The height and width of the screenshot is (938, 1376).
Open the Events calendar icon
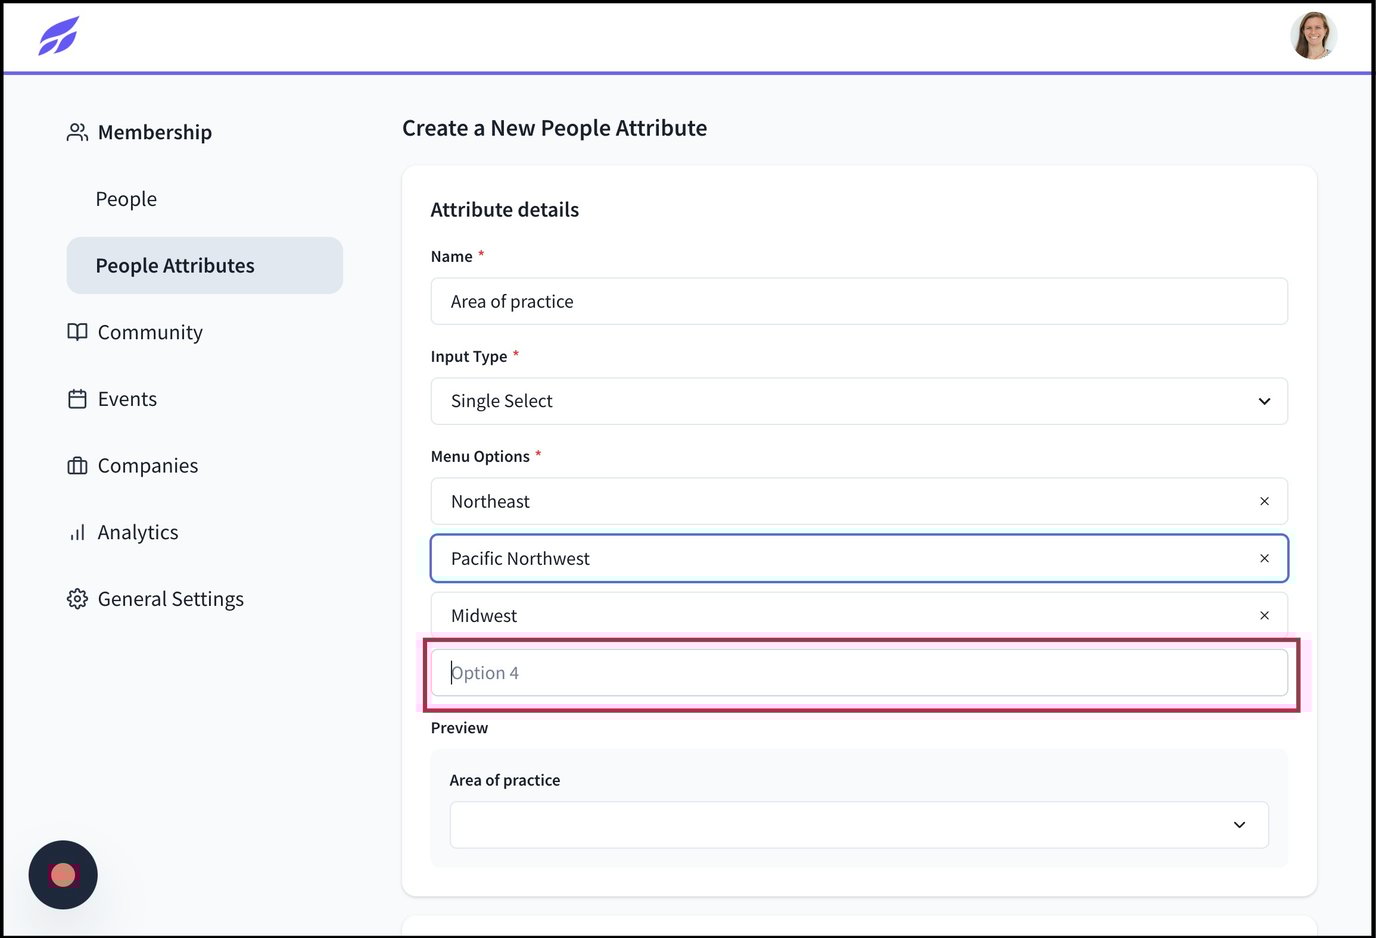(x=77, y=398)
